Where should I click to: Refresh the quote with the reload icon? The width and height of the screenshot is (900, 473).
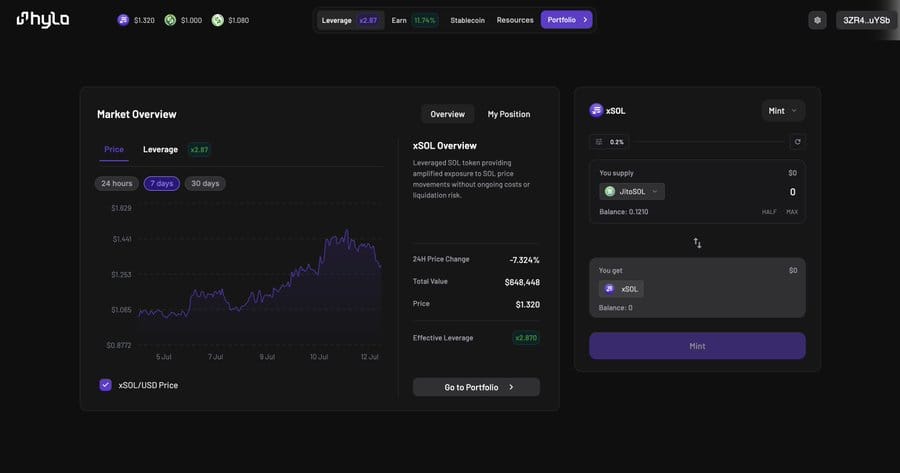pyautogui.click(x=797, y=142)
